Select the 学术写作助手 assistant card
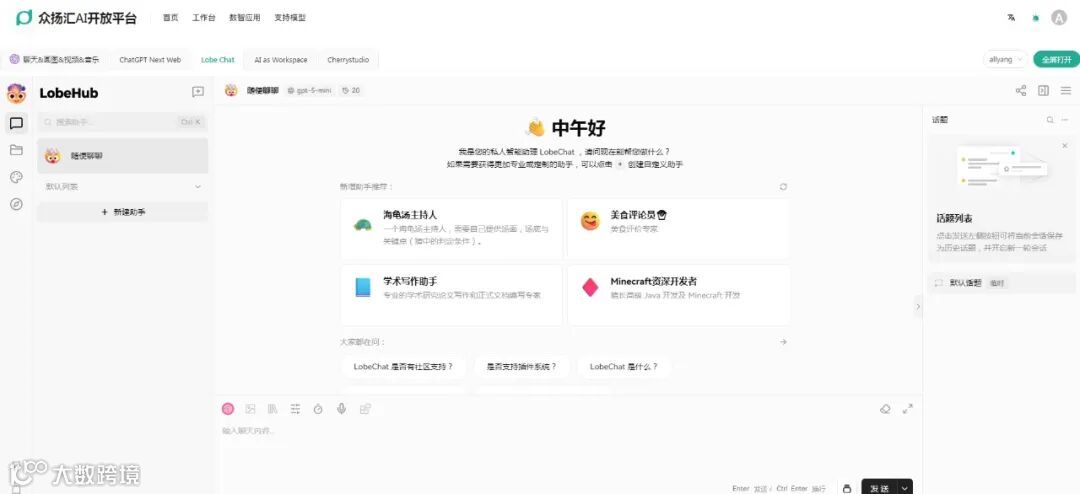 coord(451,295)
